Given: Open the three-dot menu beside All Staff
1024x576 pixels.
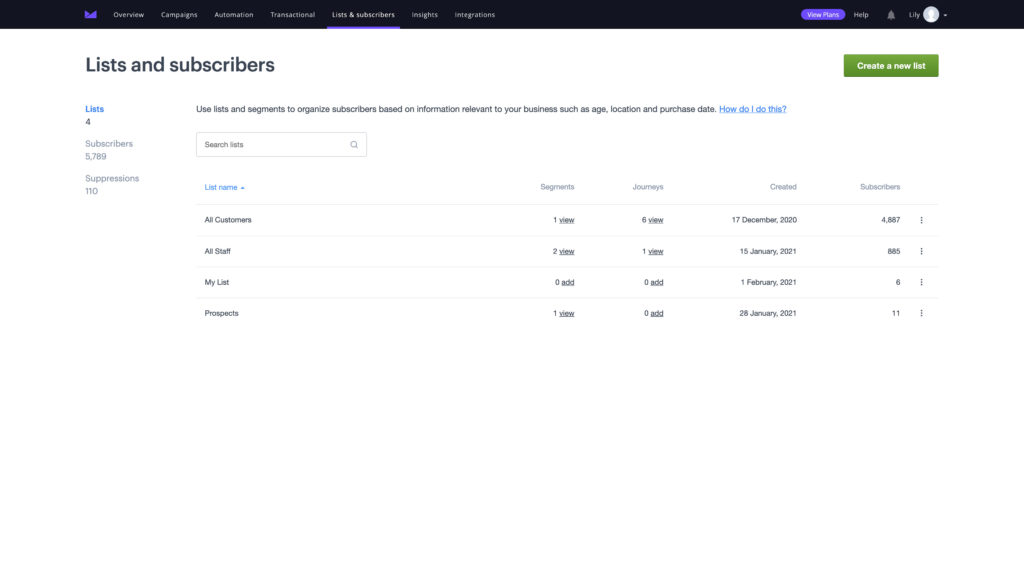Looking at the screenshot, I should pos(920,250).
